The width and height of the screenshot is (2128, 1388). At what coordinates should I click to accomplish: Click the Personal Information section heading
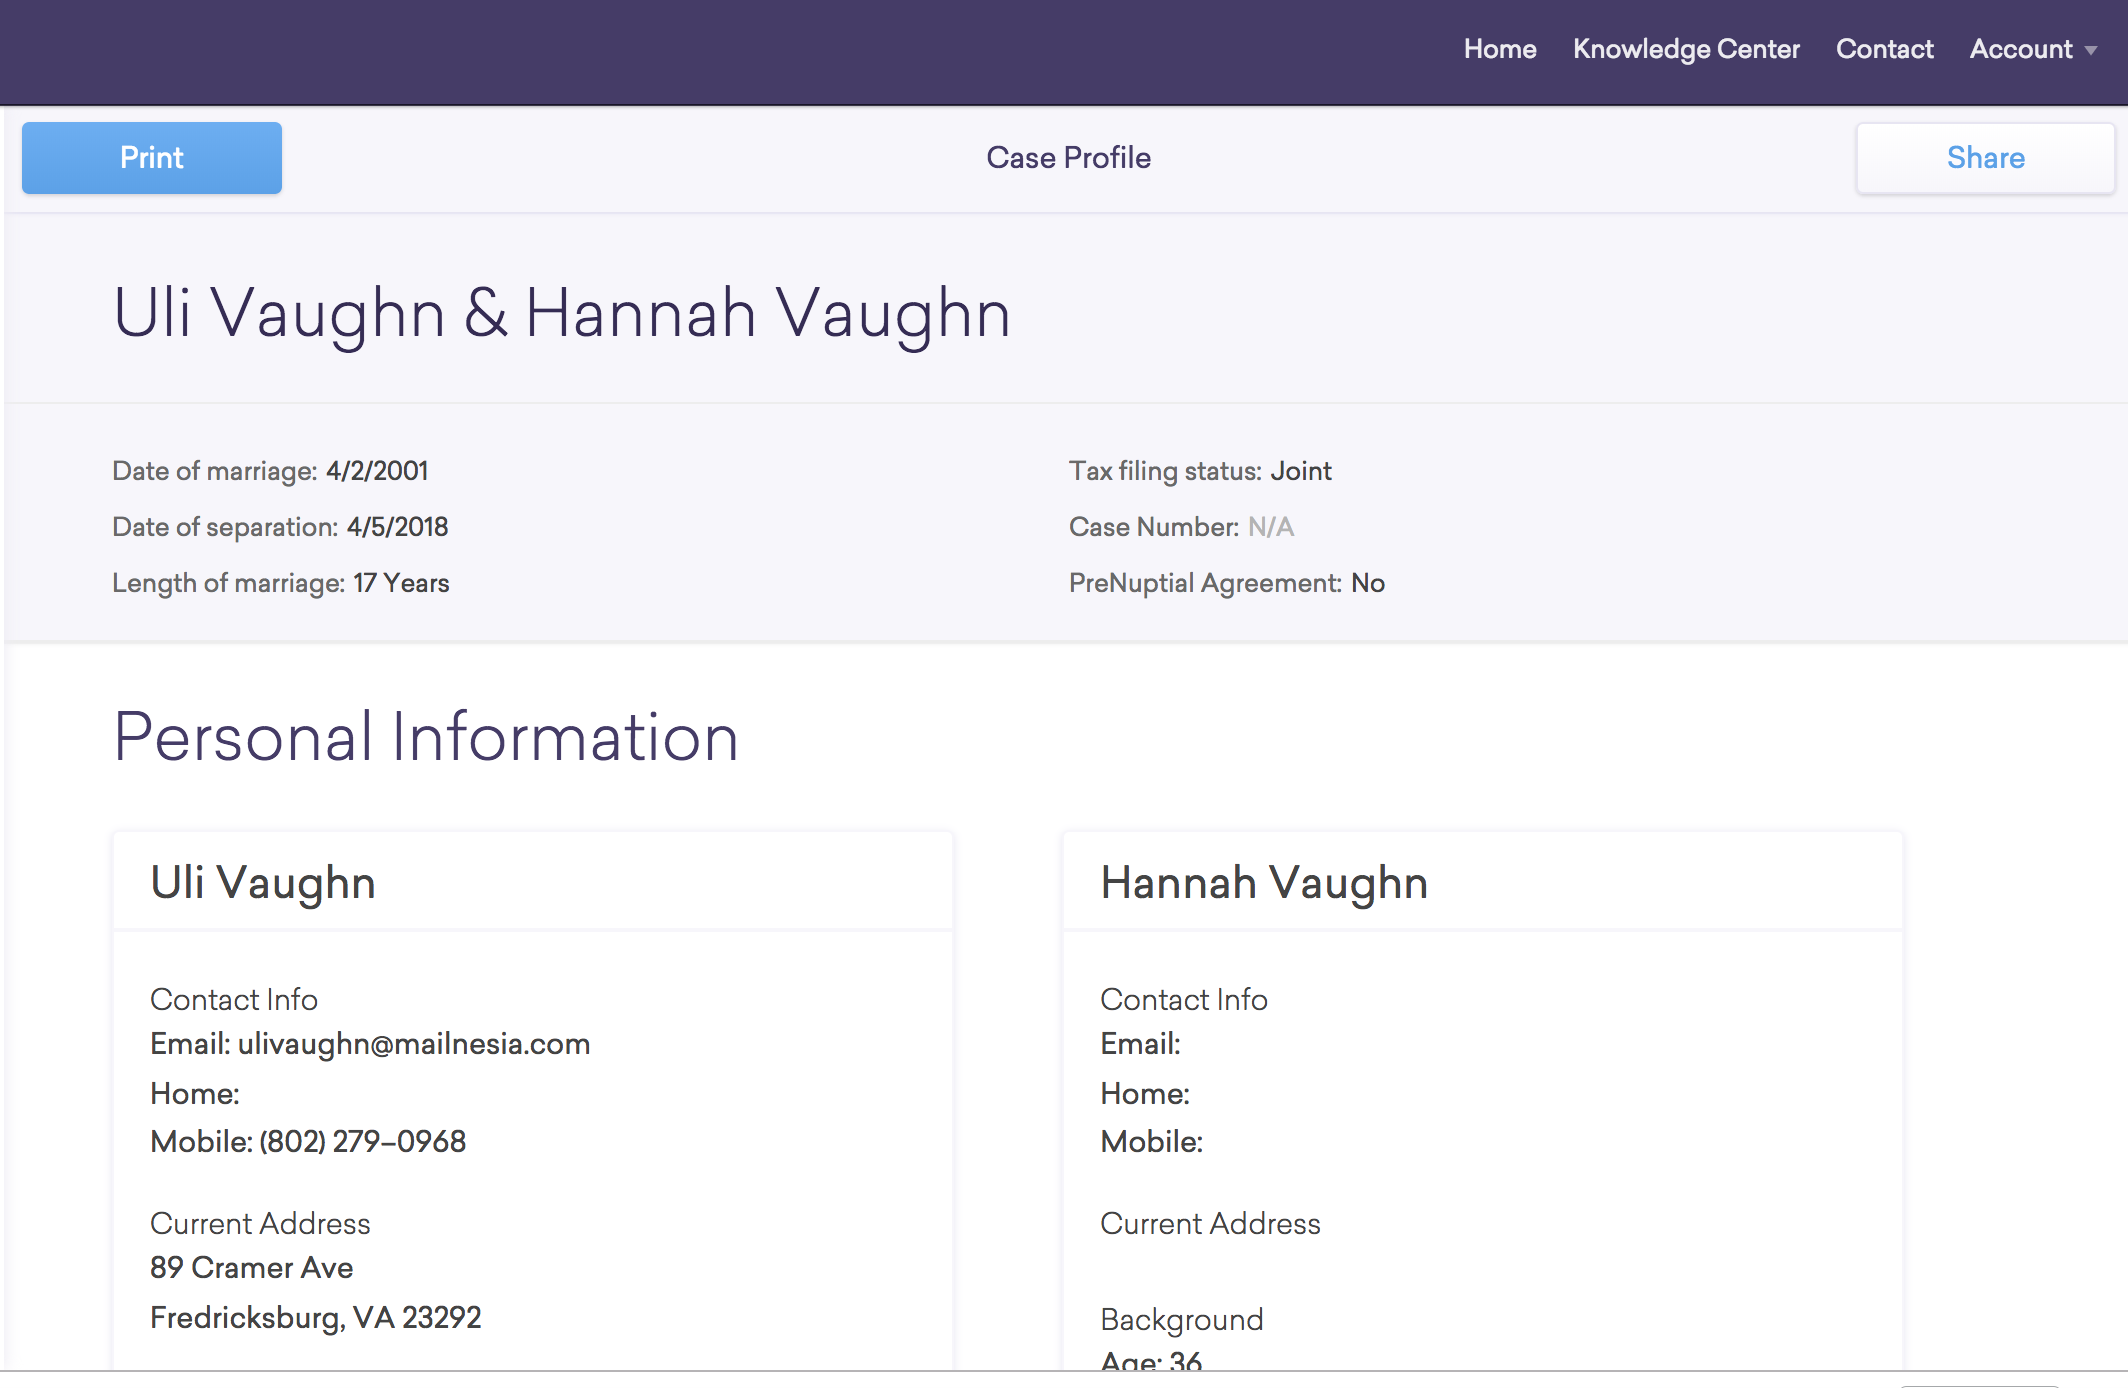426,737
